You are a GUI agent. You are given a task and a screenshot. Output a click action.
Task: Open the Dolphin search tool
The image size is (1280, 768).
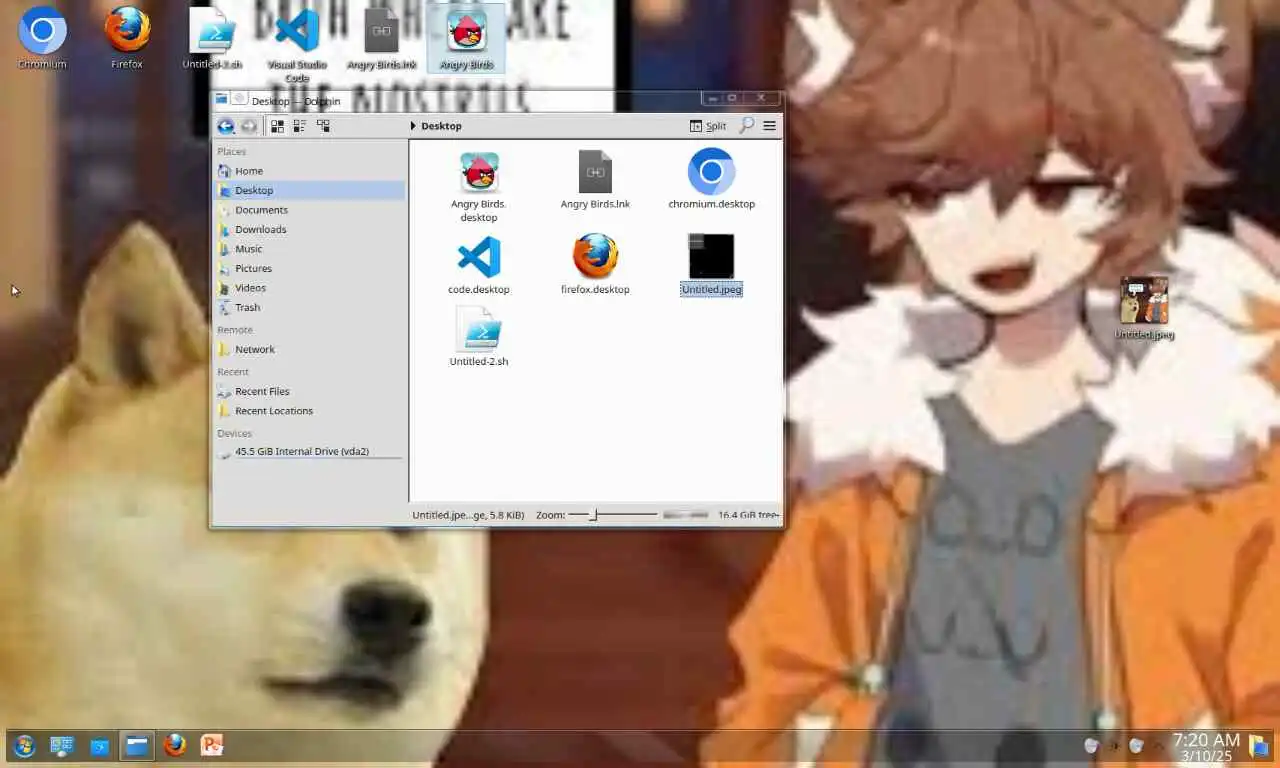click(x=746, y=126)
